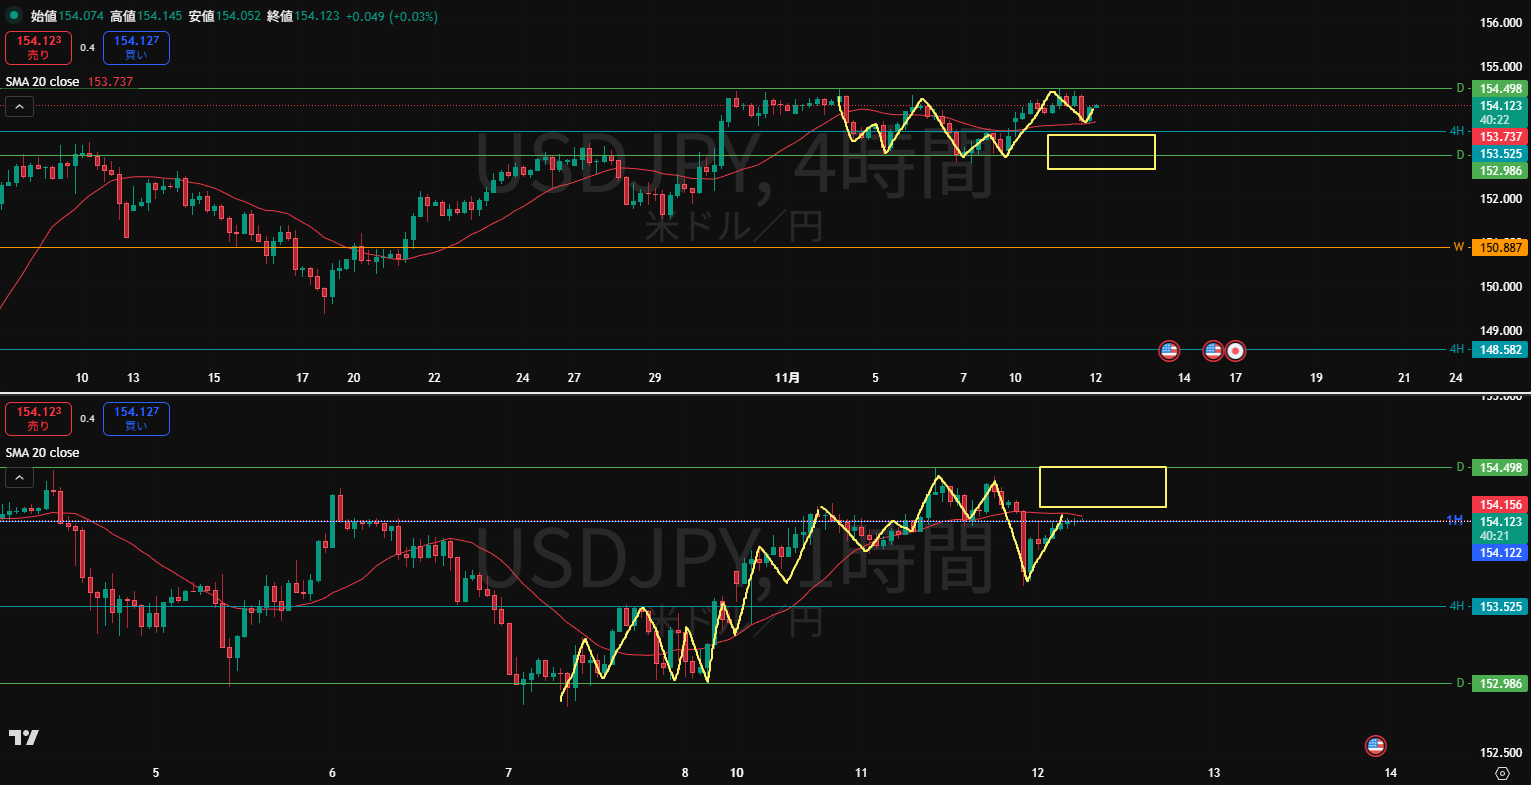Select SMA 20 close legend on upper chart
This screenshot has height=785, width=1531.
point(43,82)
